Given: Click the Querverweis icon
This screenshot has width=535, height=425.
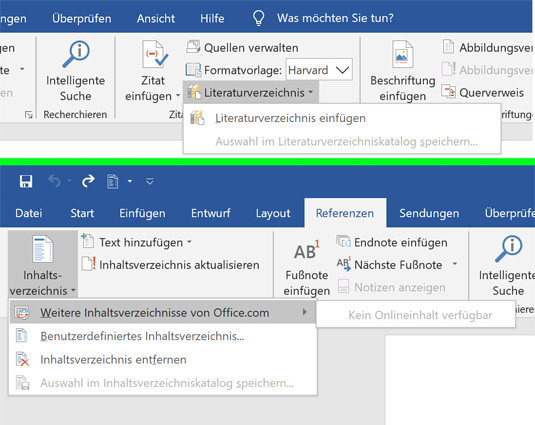Looking at the screenshot, I should (448, 92).
